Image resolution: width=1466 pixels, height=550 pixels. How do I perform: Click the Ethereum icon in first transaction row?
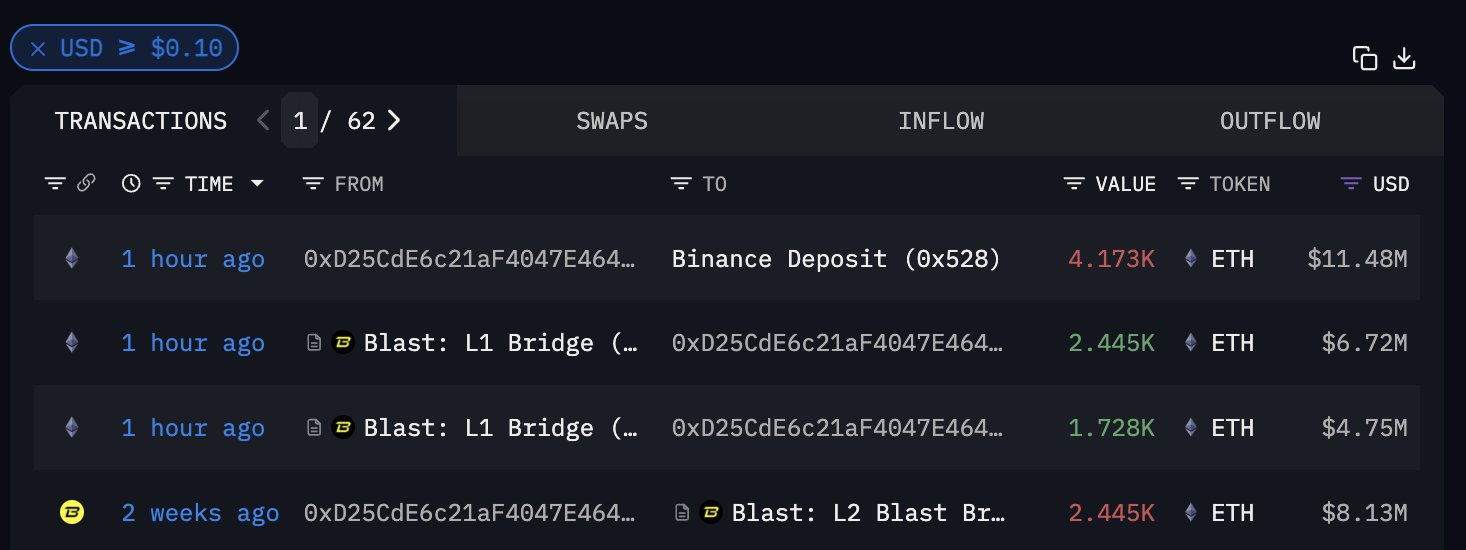71,259
